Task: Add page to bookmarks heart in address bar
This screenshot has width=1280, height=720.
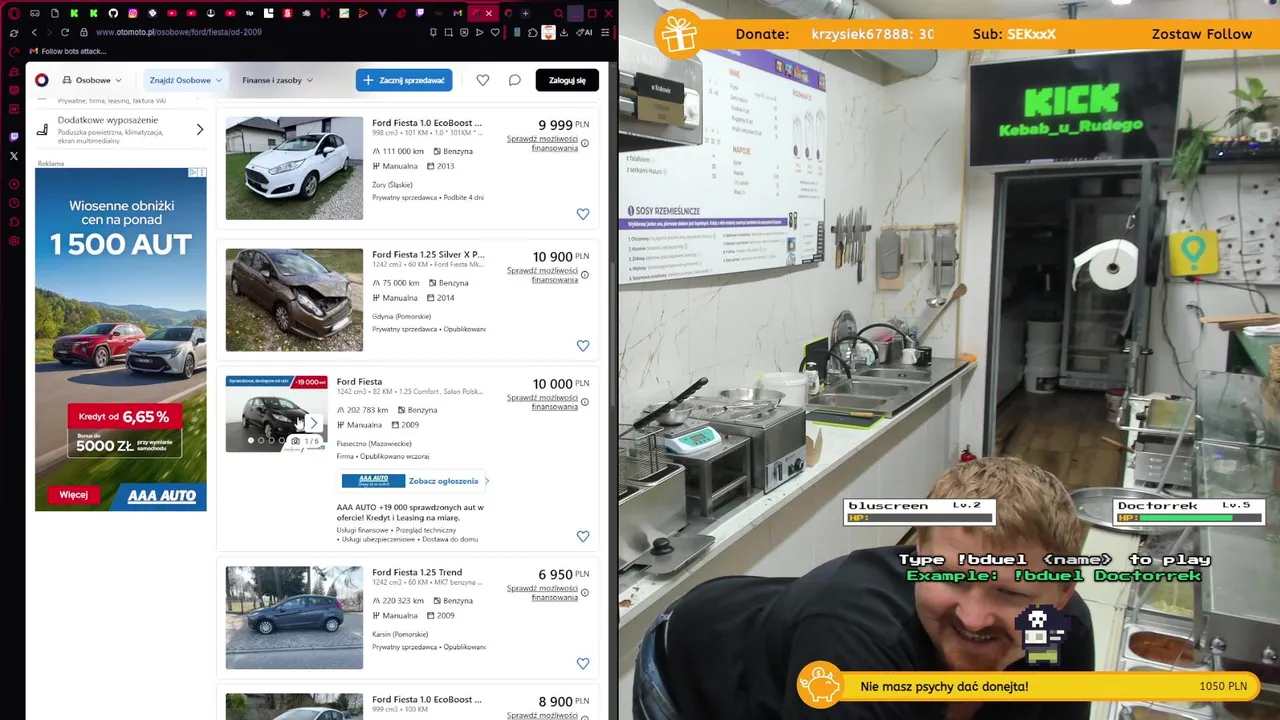Action: pyautogui.click(x=494, y=32)
